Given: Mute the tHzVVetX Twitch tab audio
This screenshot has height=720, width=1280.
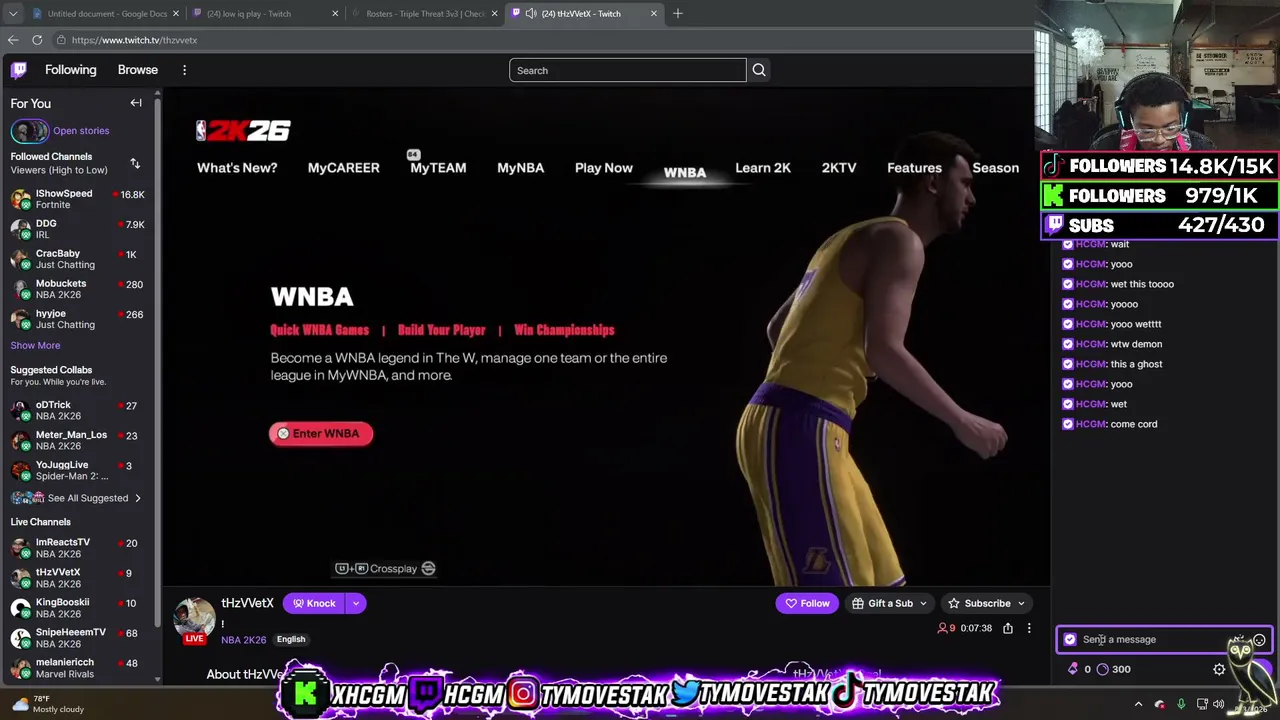Looking at the screenshot, I should 531,13.
